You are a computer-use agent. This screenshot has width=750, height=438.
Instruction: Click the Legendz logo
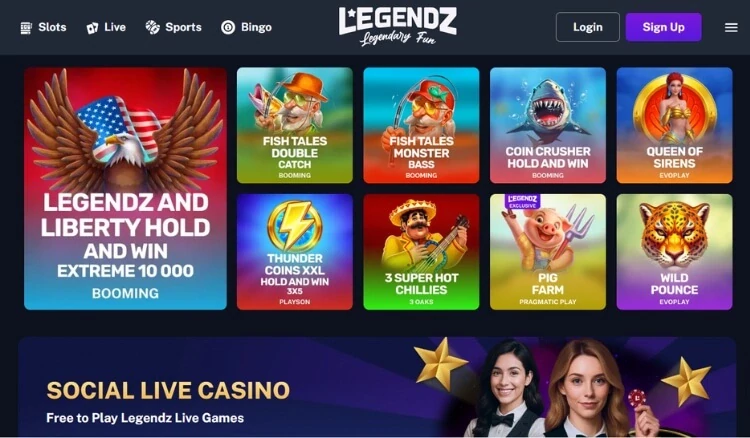click(397, 26)
